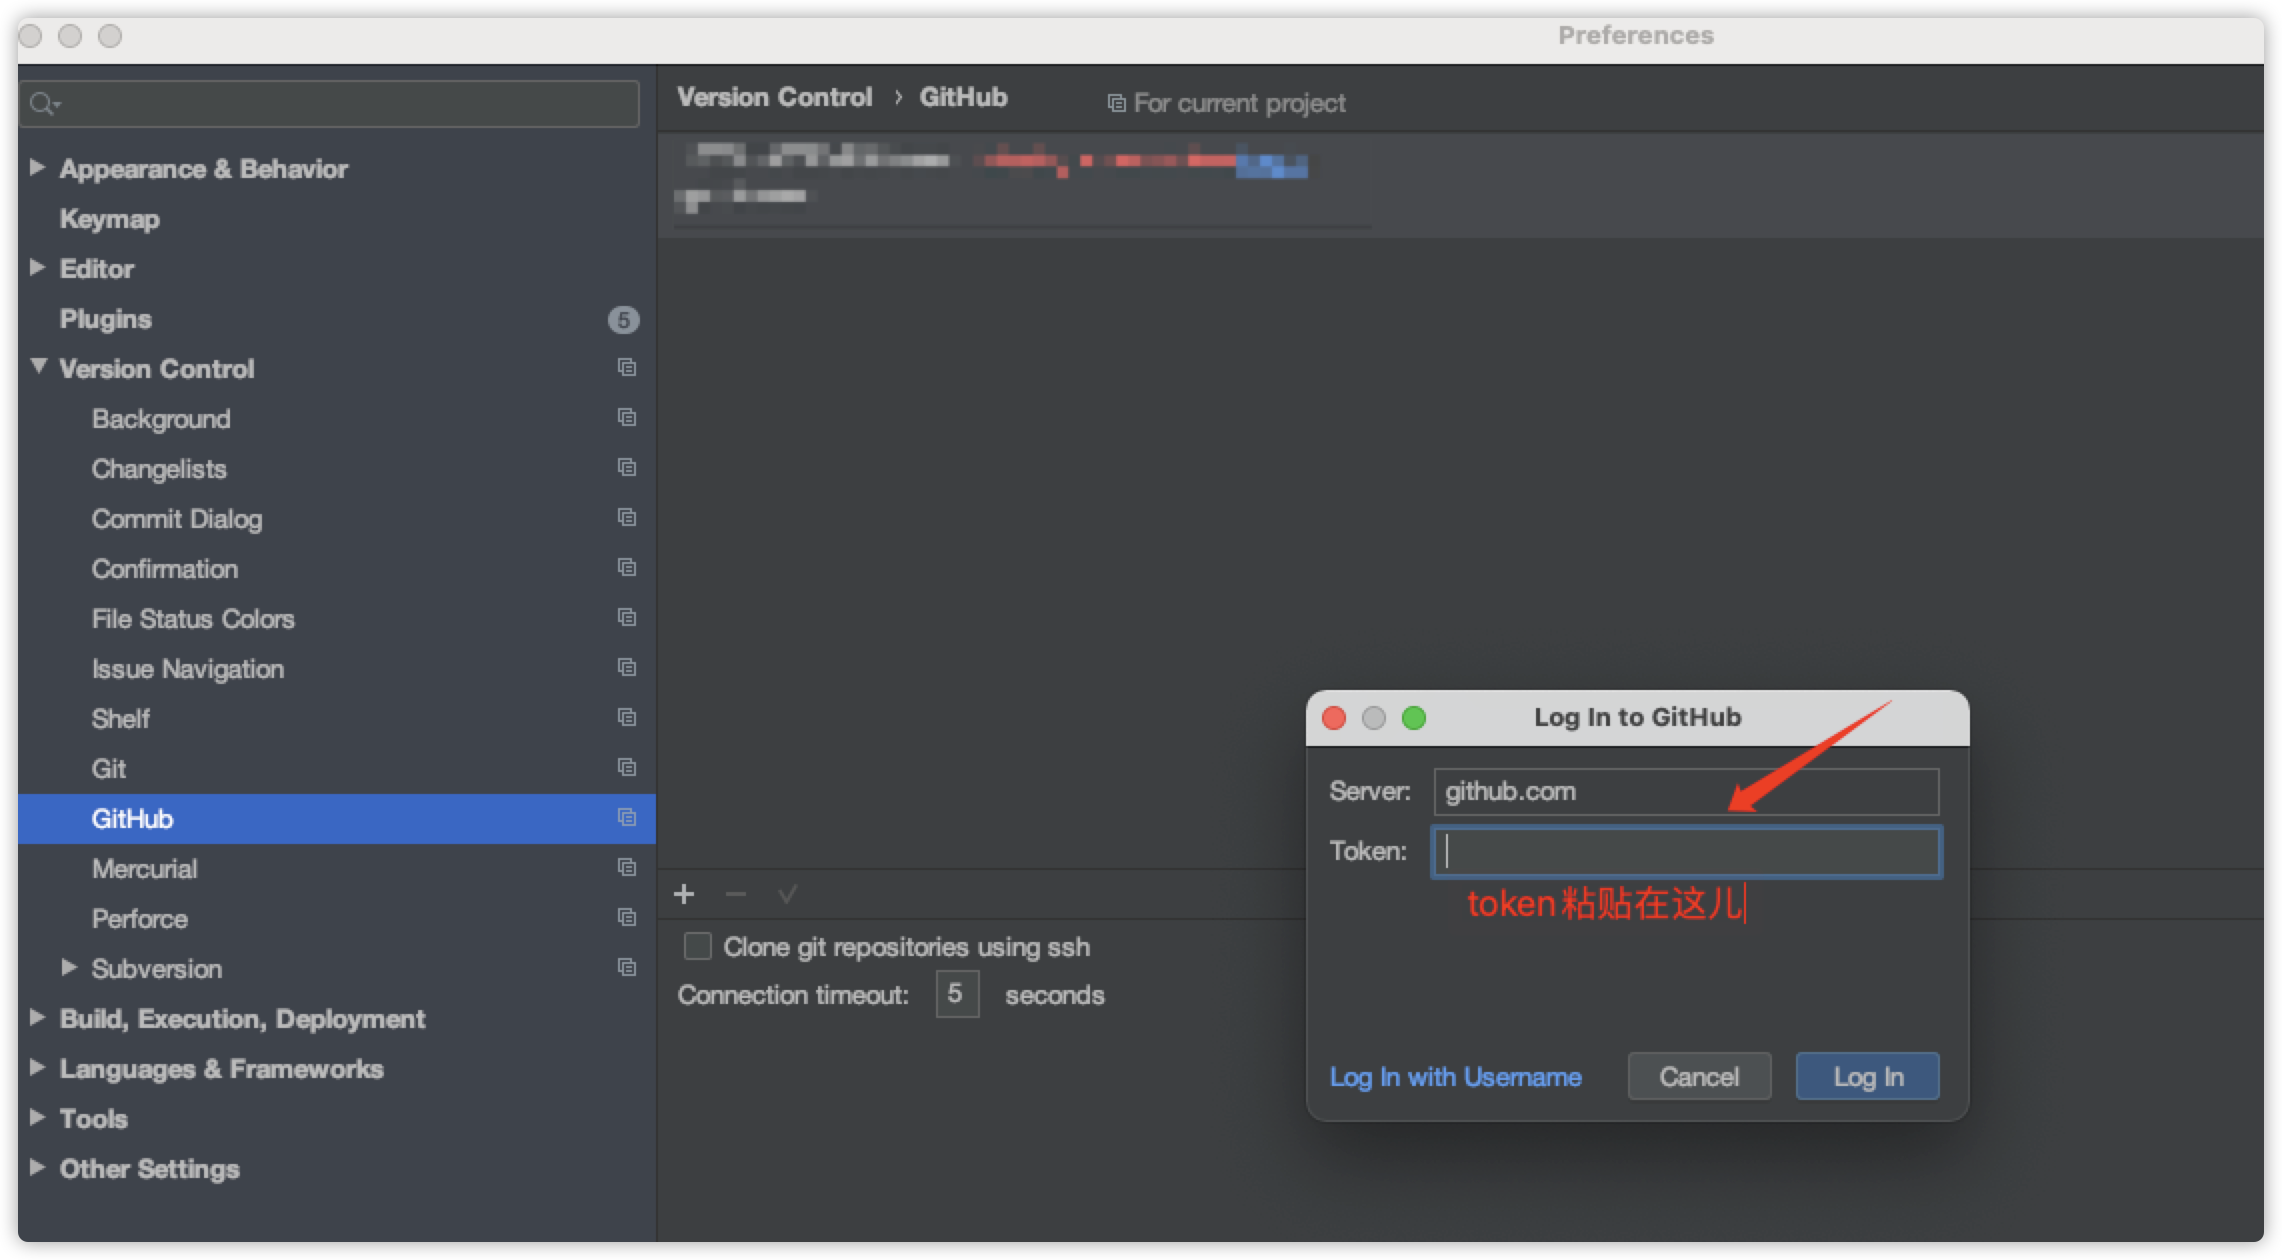Expand the Subversion subtree
Screen dimensions: 2282x1260
pos(69,967)
